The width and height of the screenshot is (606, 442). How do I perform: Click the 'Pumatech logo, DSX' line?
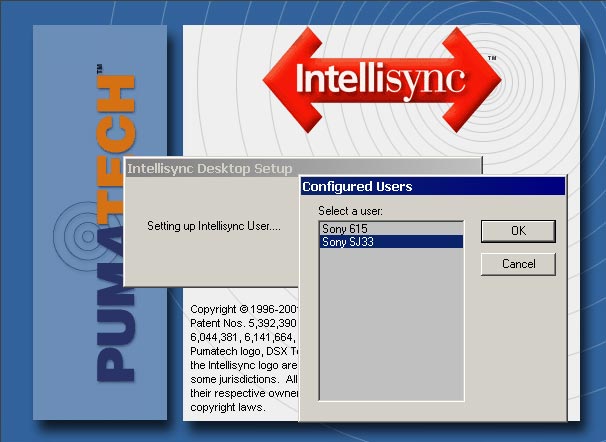(x=244, y=351)
